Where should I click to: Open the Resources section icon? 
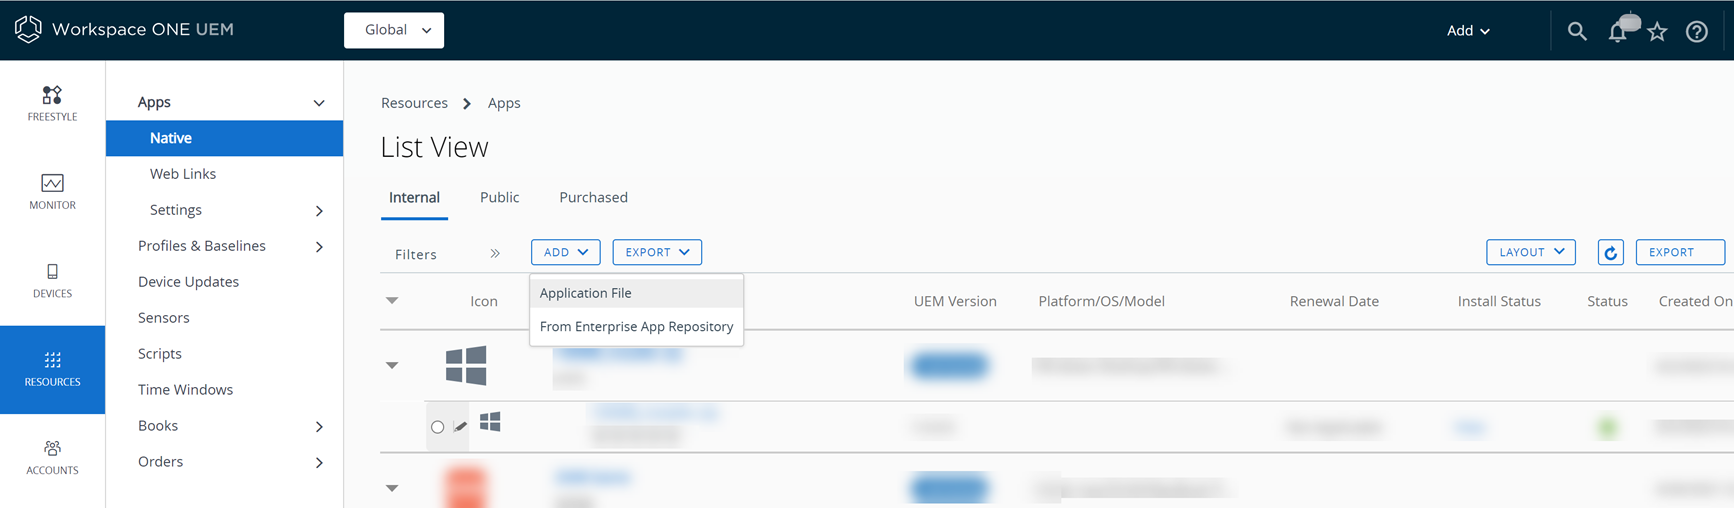(52, 359)
